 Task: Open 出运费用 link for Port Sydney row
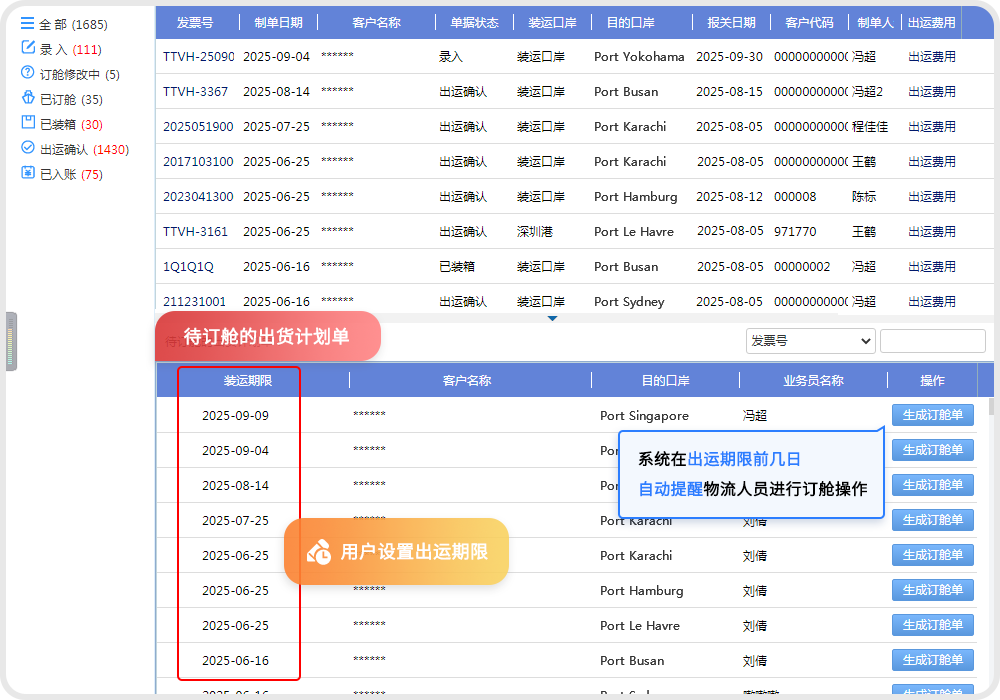932,302
